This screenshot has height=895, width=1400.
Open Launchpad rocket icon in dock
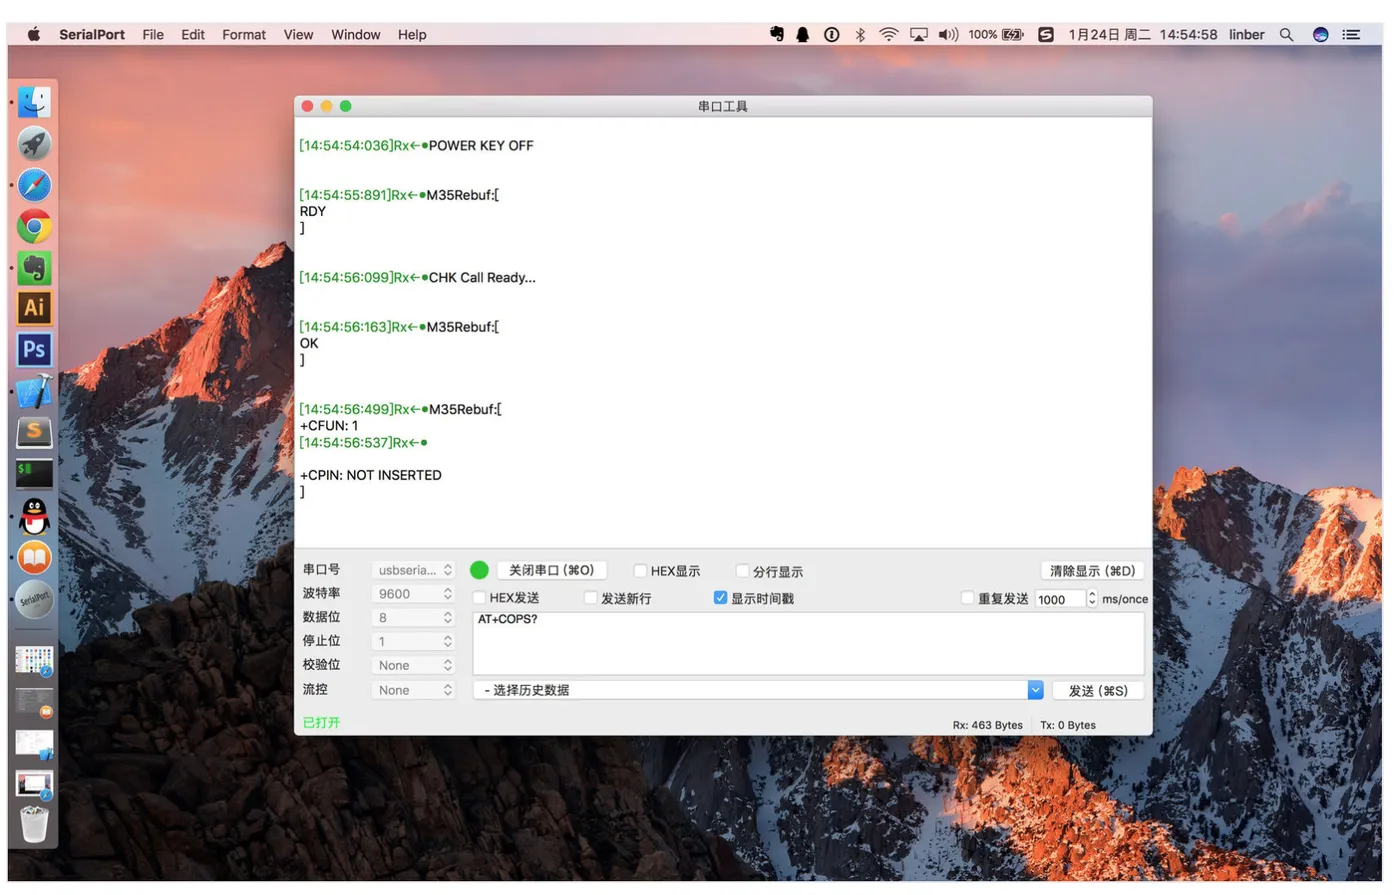tap(34, 144)
